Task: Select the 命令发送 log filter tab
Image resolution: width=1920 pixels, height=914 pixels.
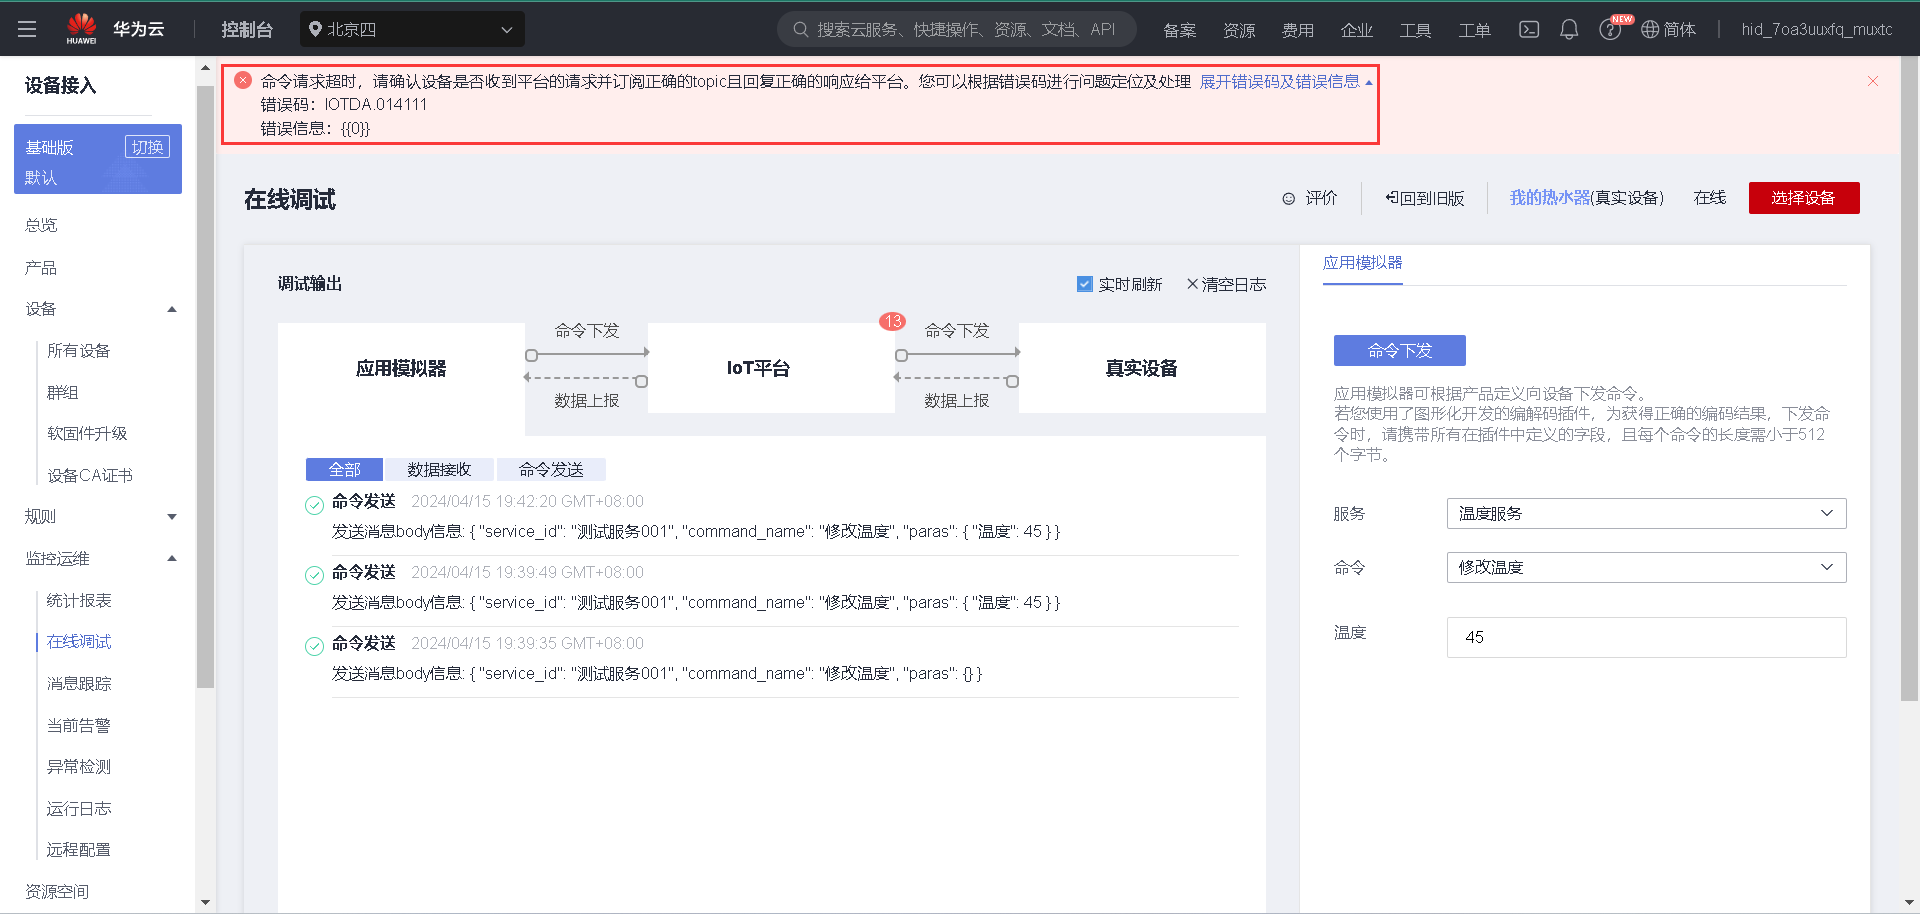Action: tap(551, 469)
